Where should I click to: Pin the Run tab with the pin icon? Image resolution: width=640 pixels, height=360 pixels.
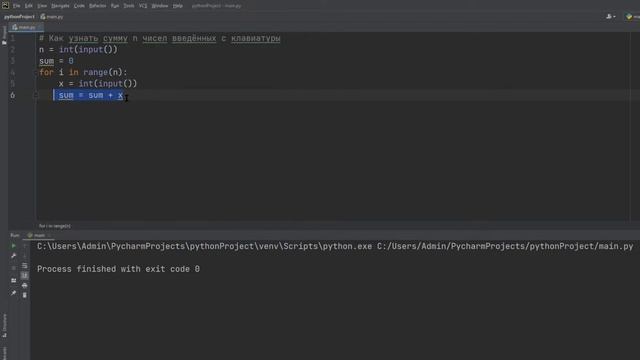tap(13, 293)
